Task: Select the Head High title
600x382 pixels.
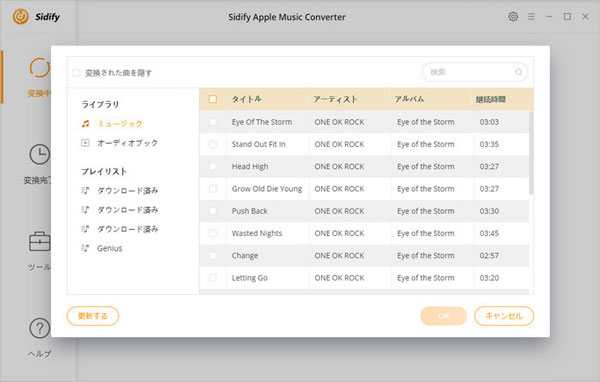Action: 250,167
